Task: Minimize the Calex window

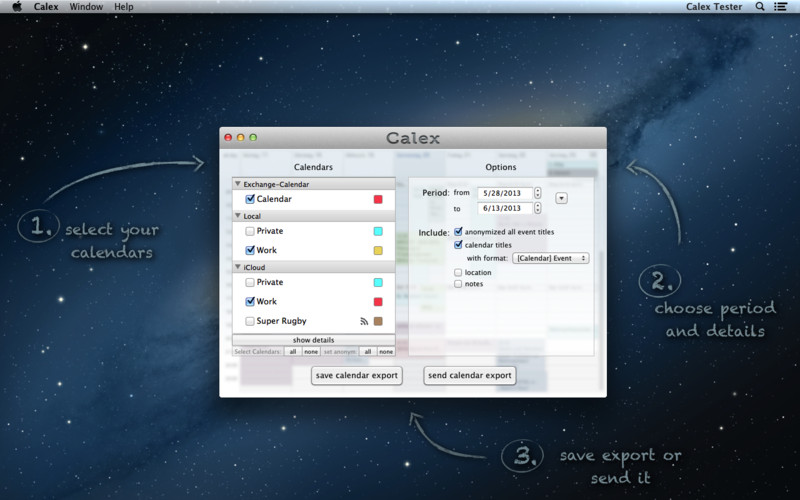Action: [x=240, y=137]
